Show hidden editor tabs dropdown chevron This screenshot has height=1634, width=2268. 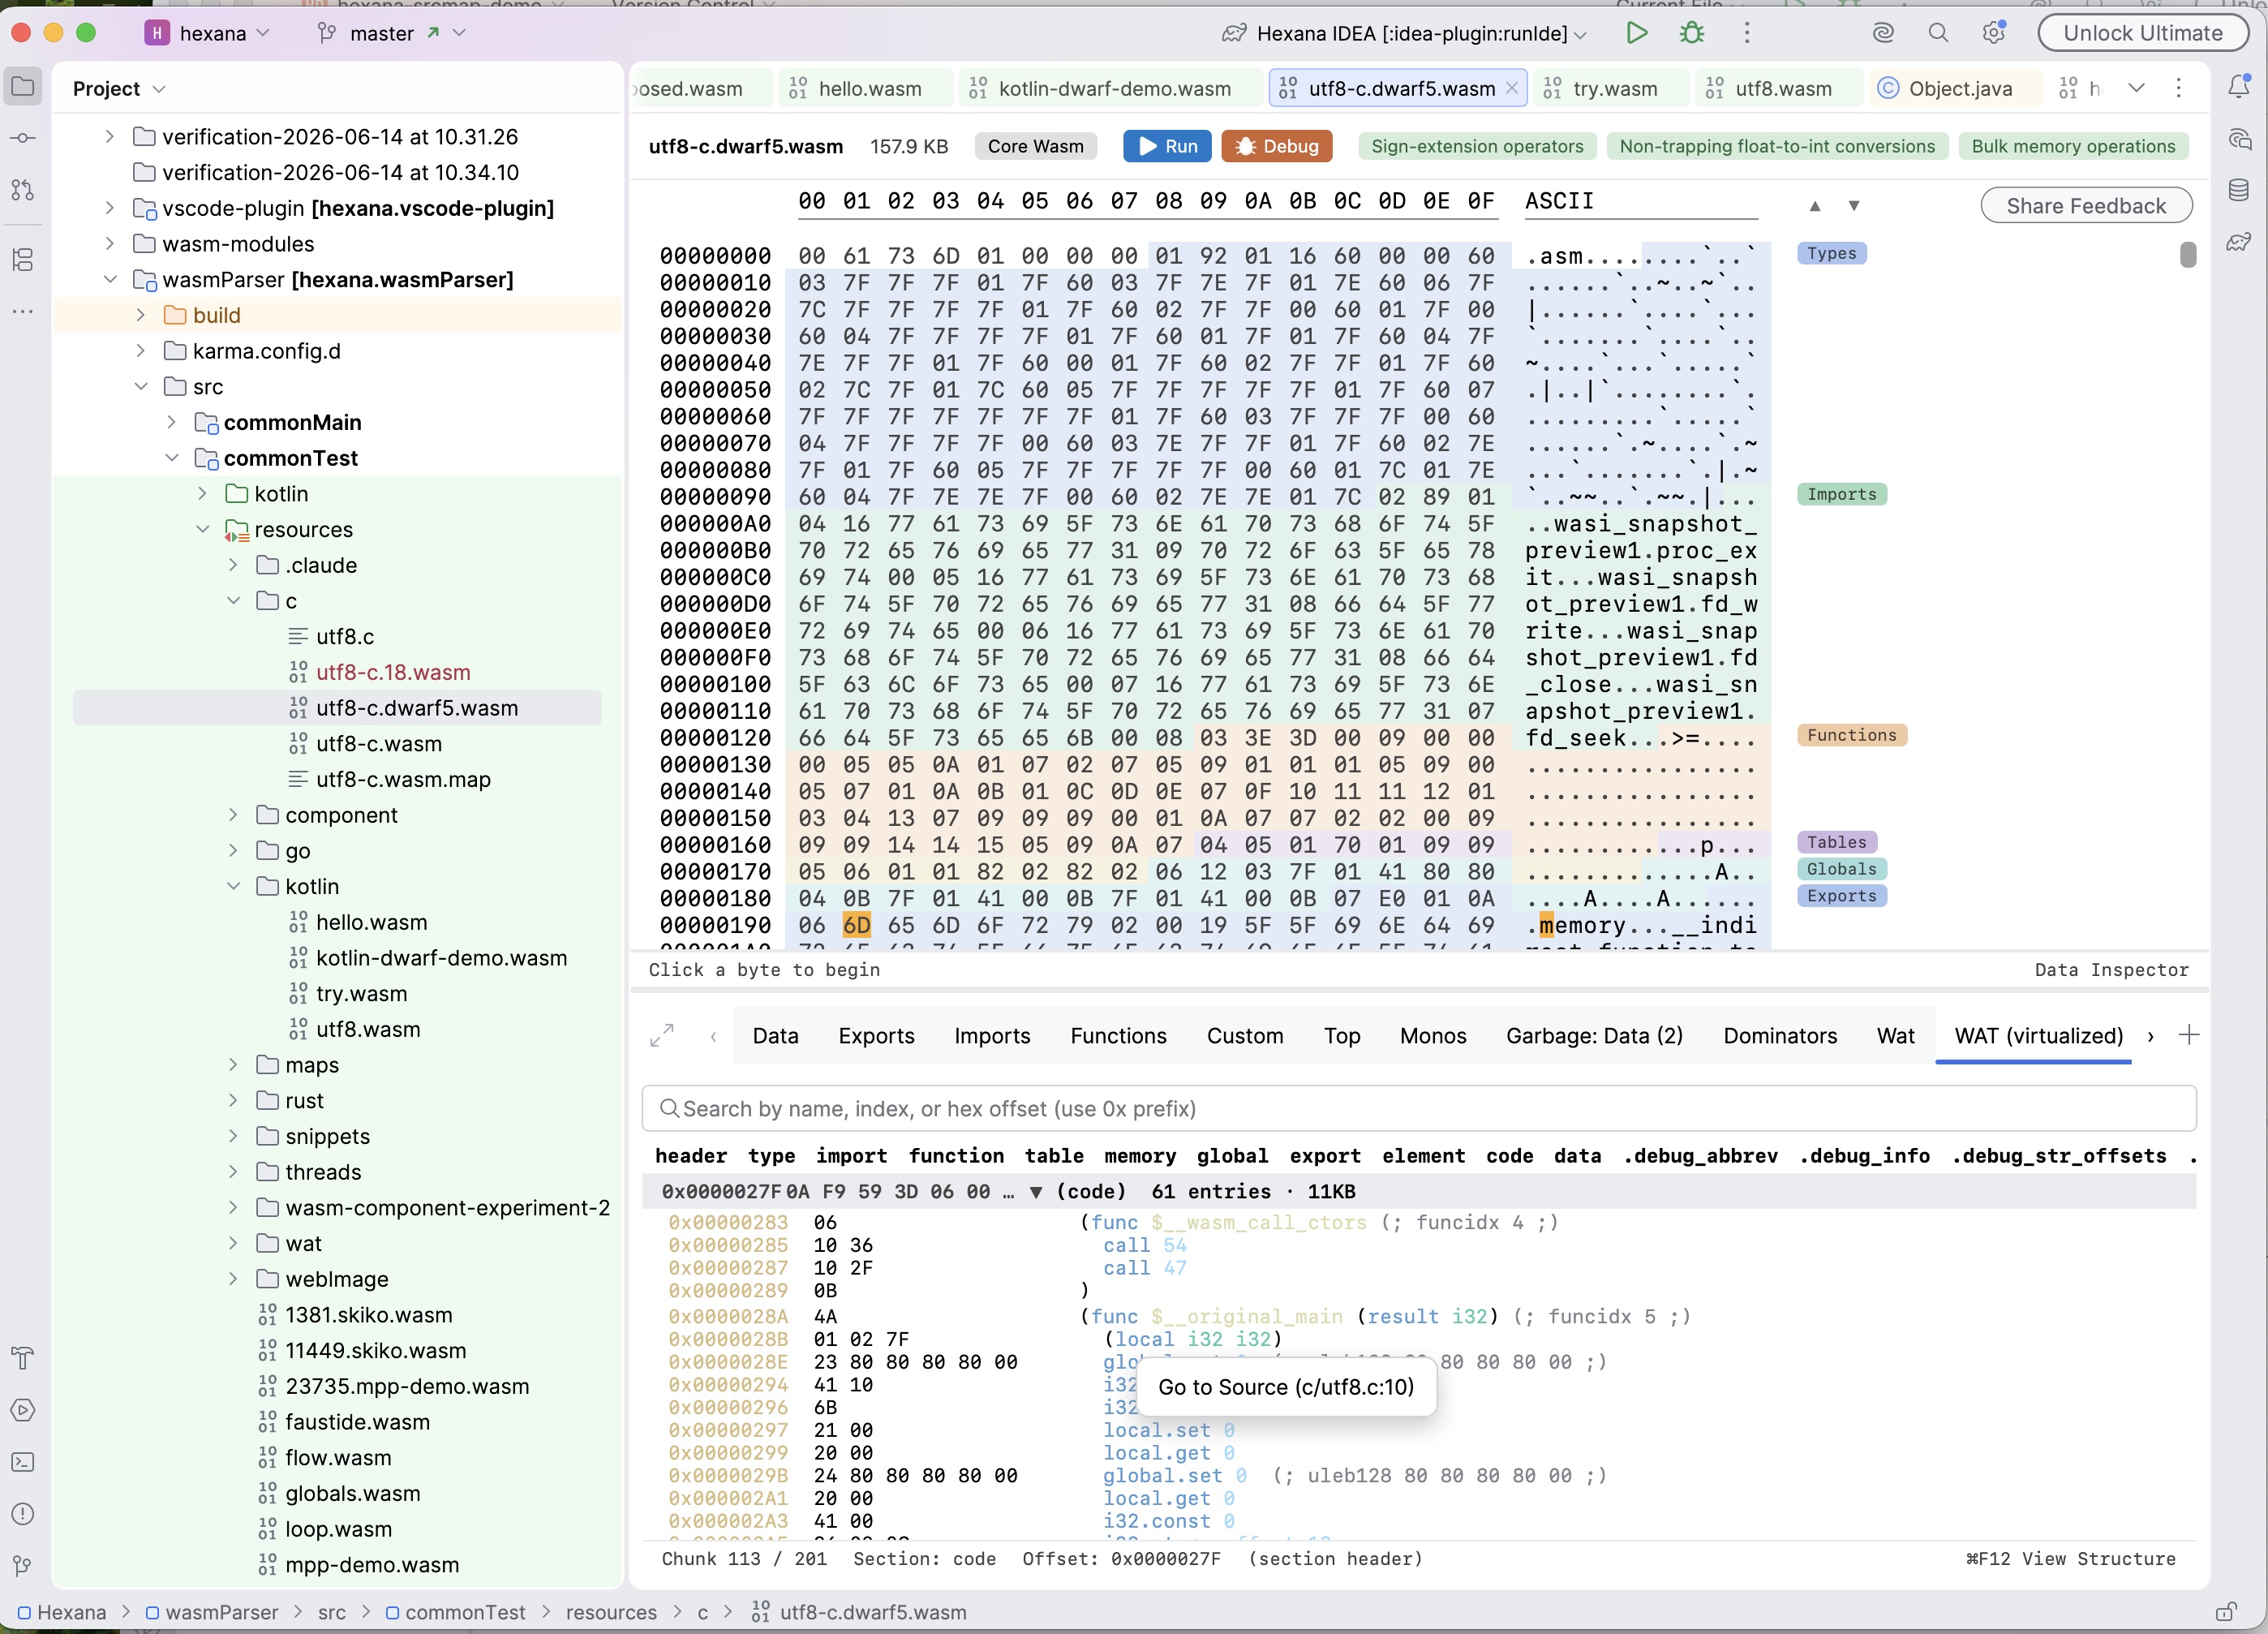(x=2136, y=88)
